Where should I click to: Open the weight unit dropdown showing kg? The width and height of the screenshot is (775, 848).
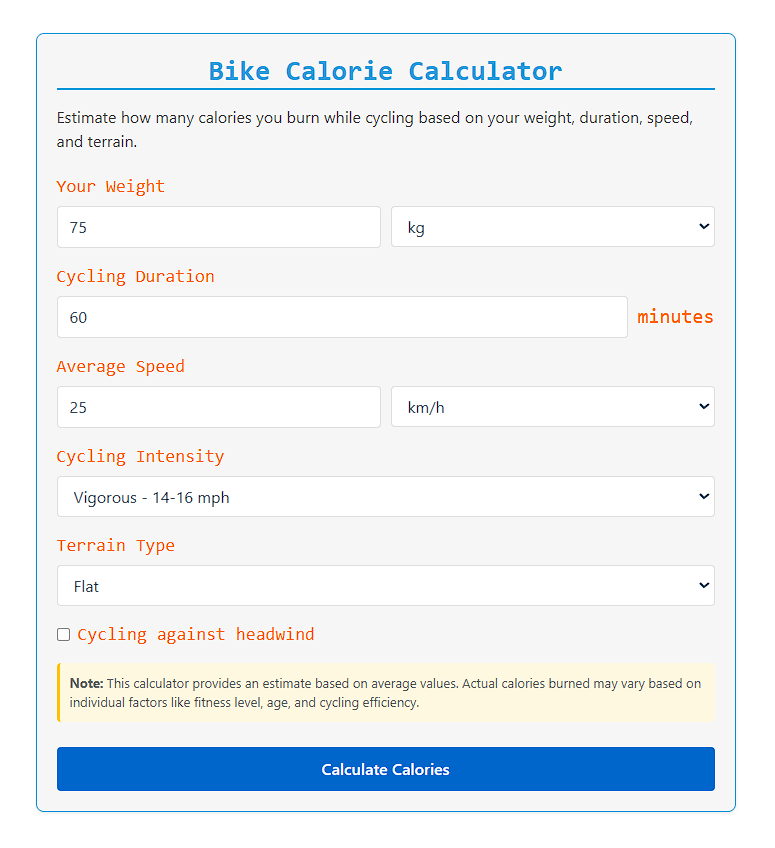point(552,226)
